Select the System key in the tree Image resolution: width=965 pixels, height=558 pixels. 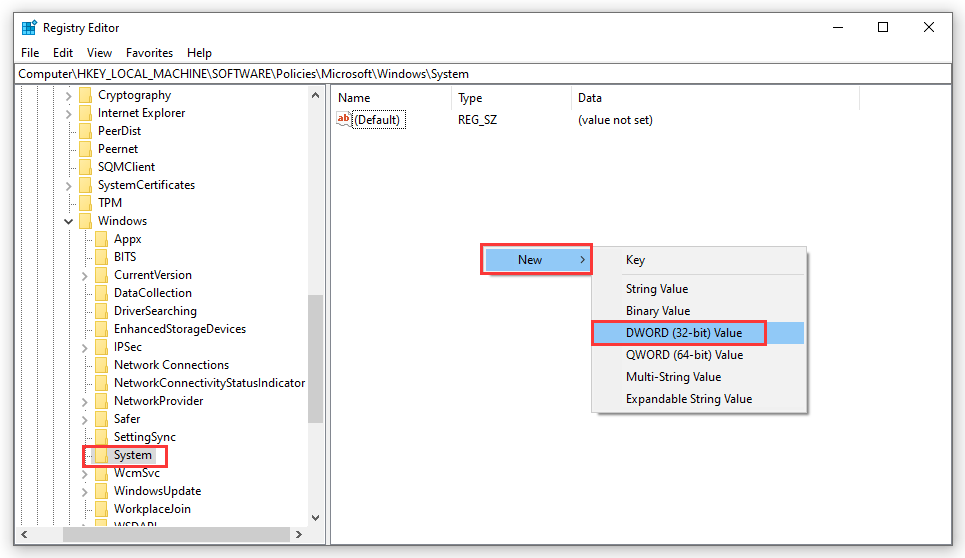click(x=132, y=455)
